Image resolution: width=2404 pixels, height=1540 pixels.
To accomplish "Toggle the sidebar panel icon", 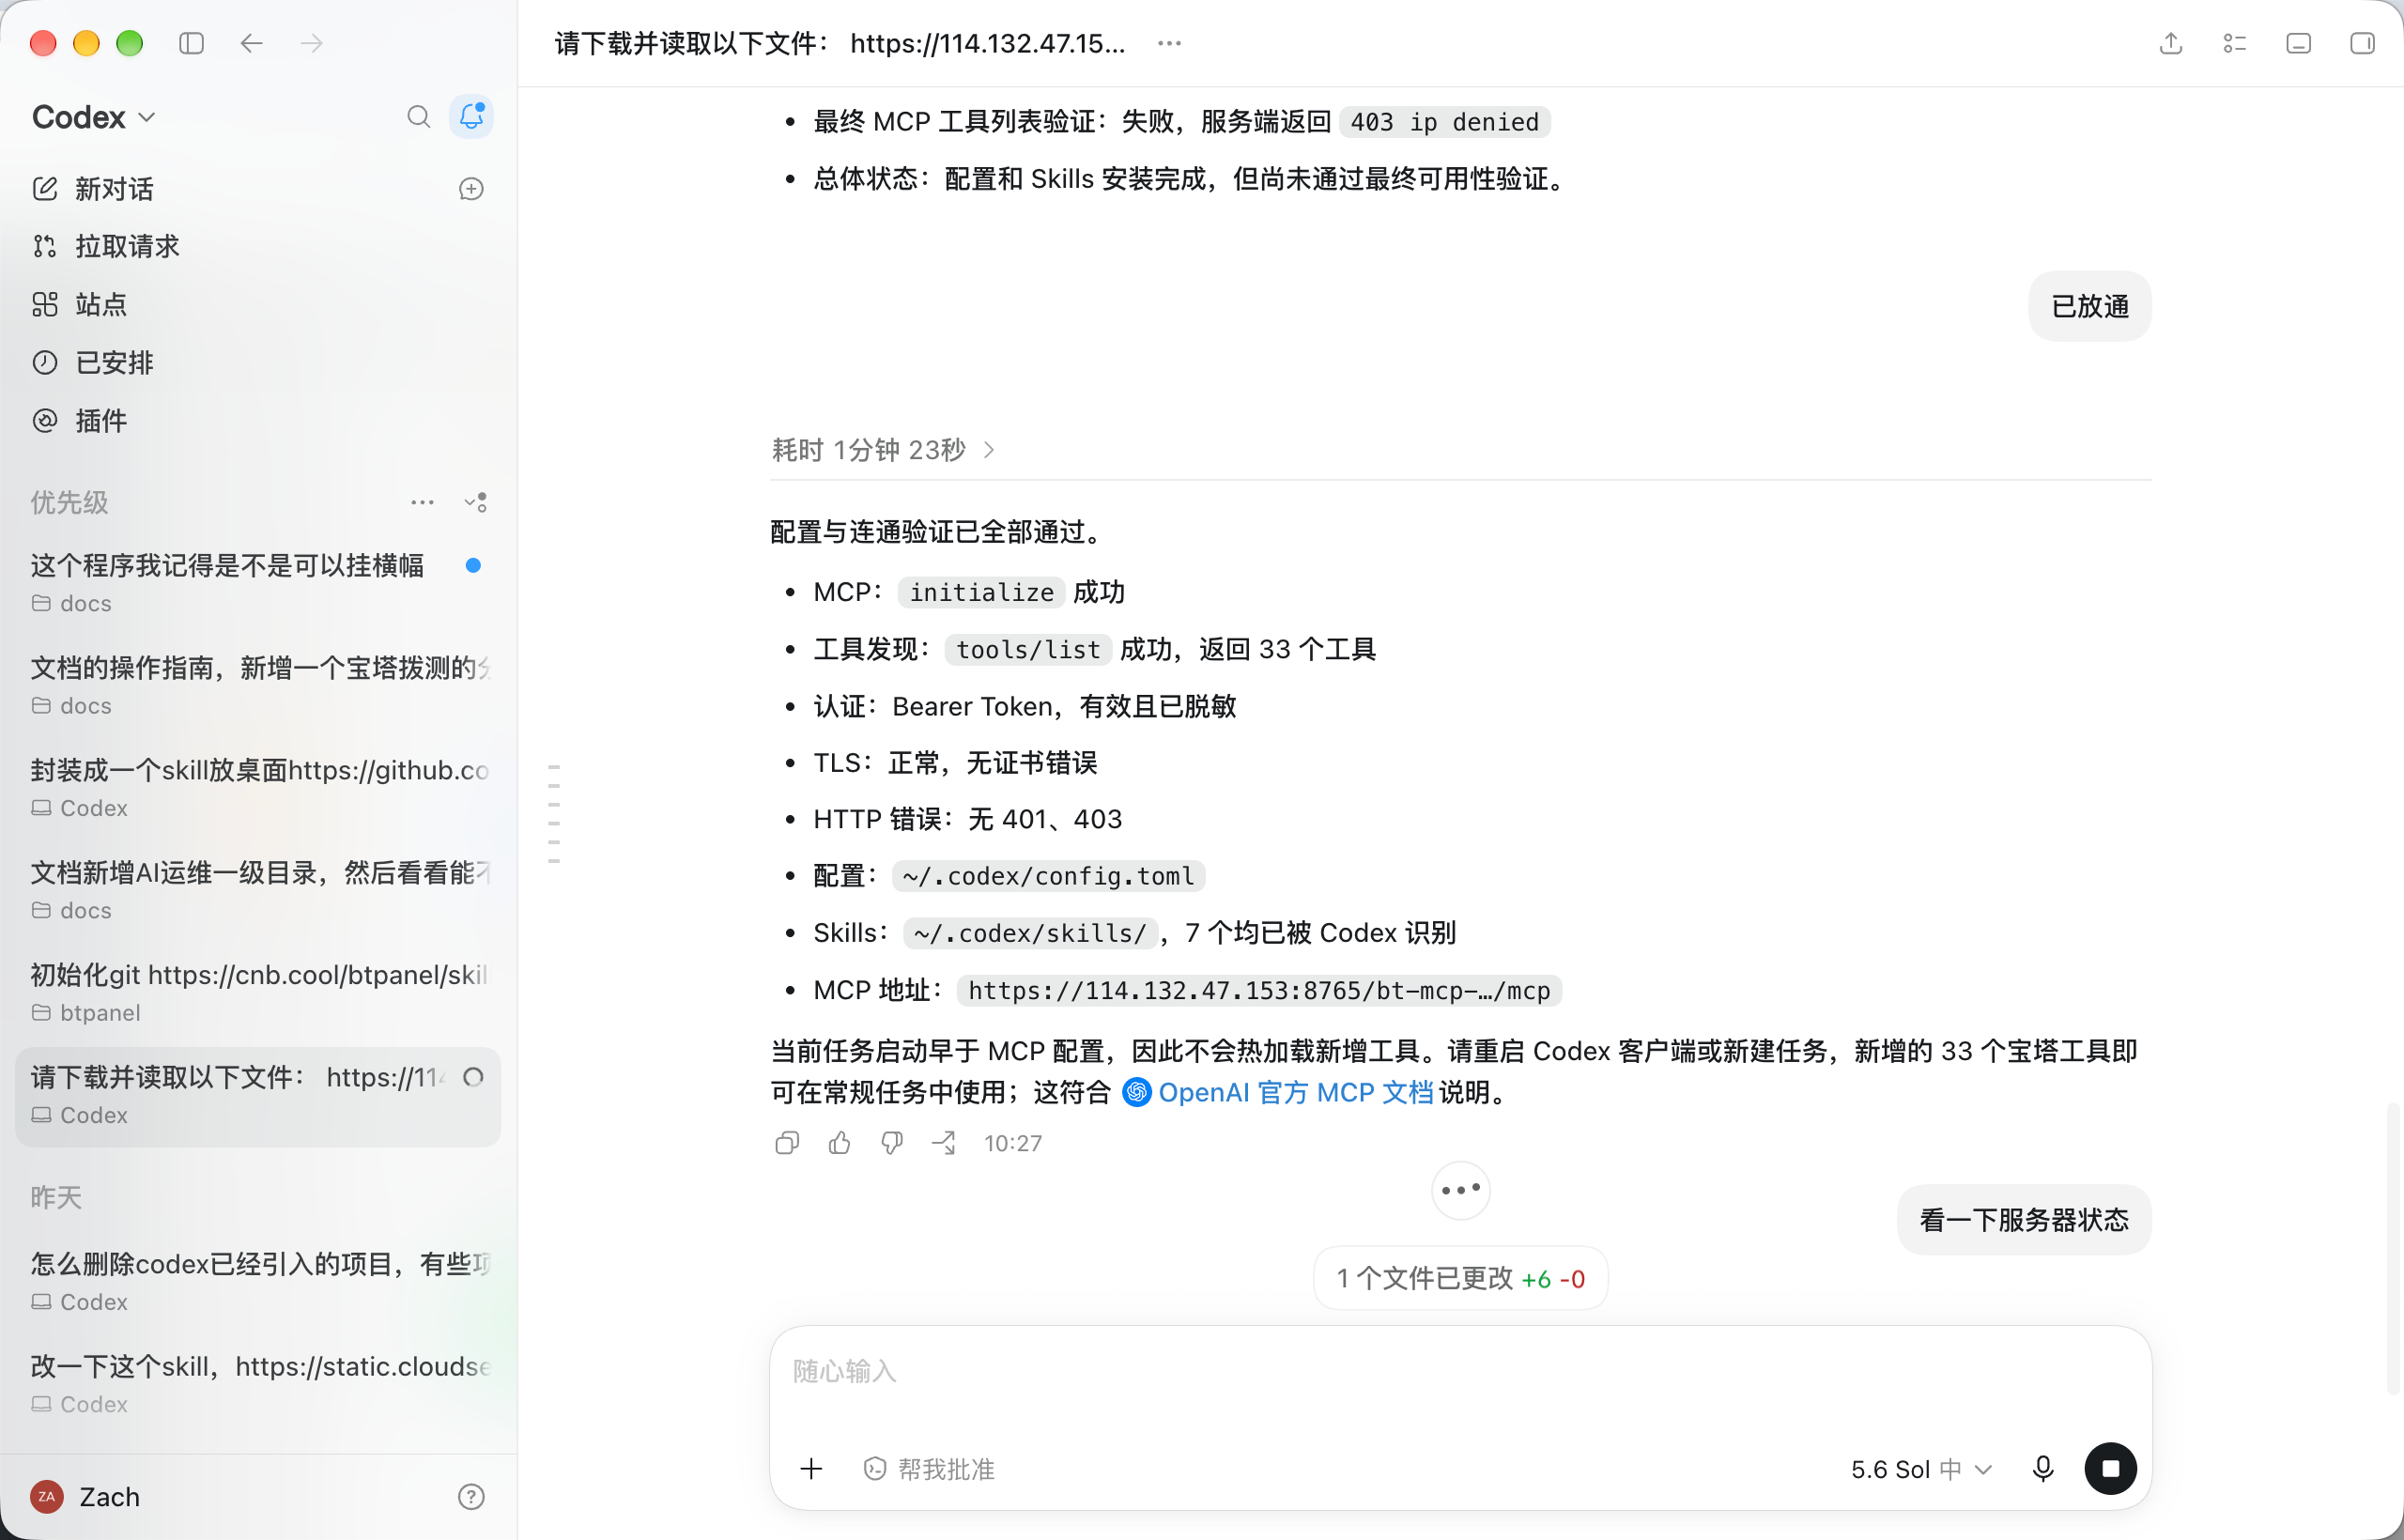I will tap(191, 43).
